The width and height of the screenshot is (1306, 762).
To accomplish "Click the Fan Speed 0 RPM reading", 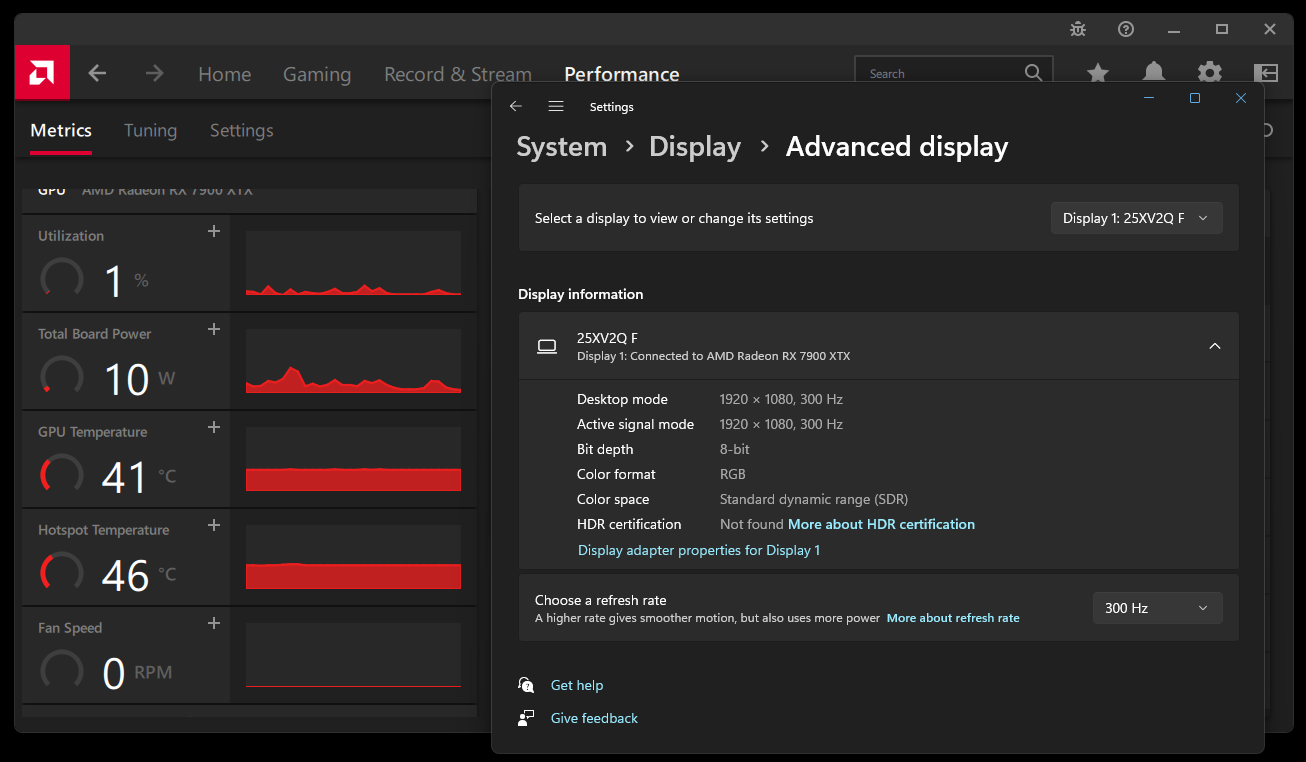I will [x=138, y=673].
